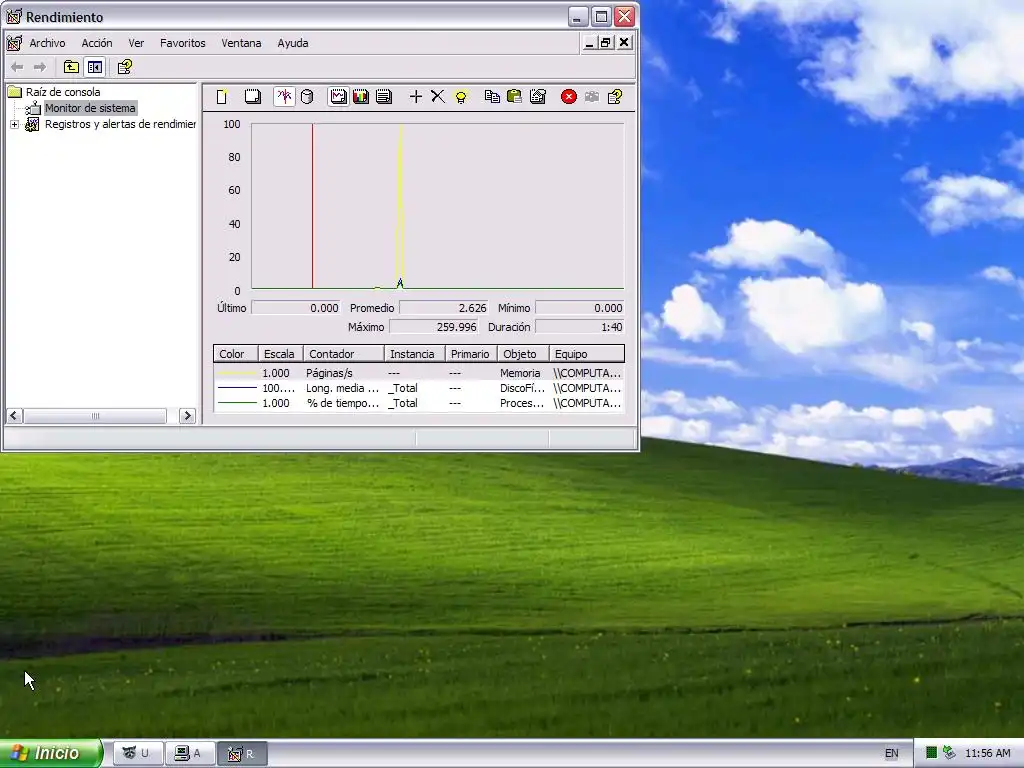Open the Favoritos menu
This screenshot has height=768, width=1024.
tap(183, 43)
